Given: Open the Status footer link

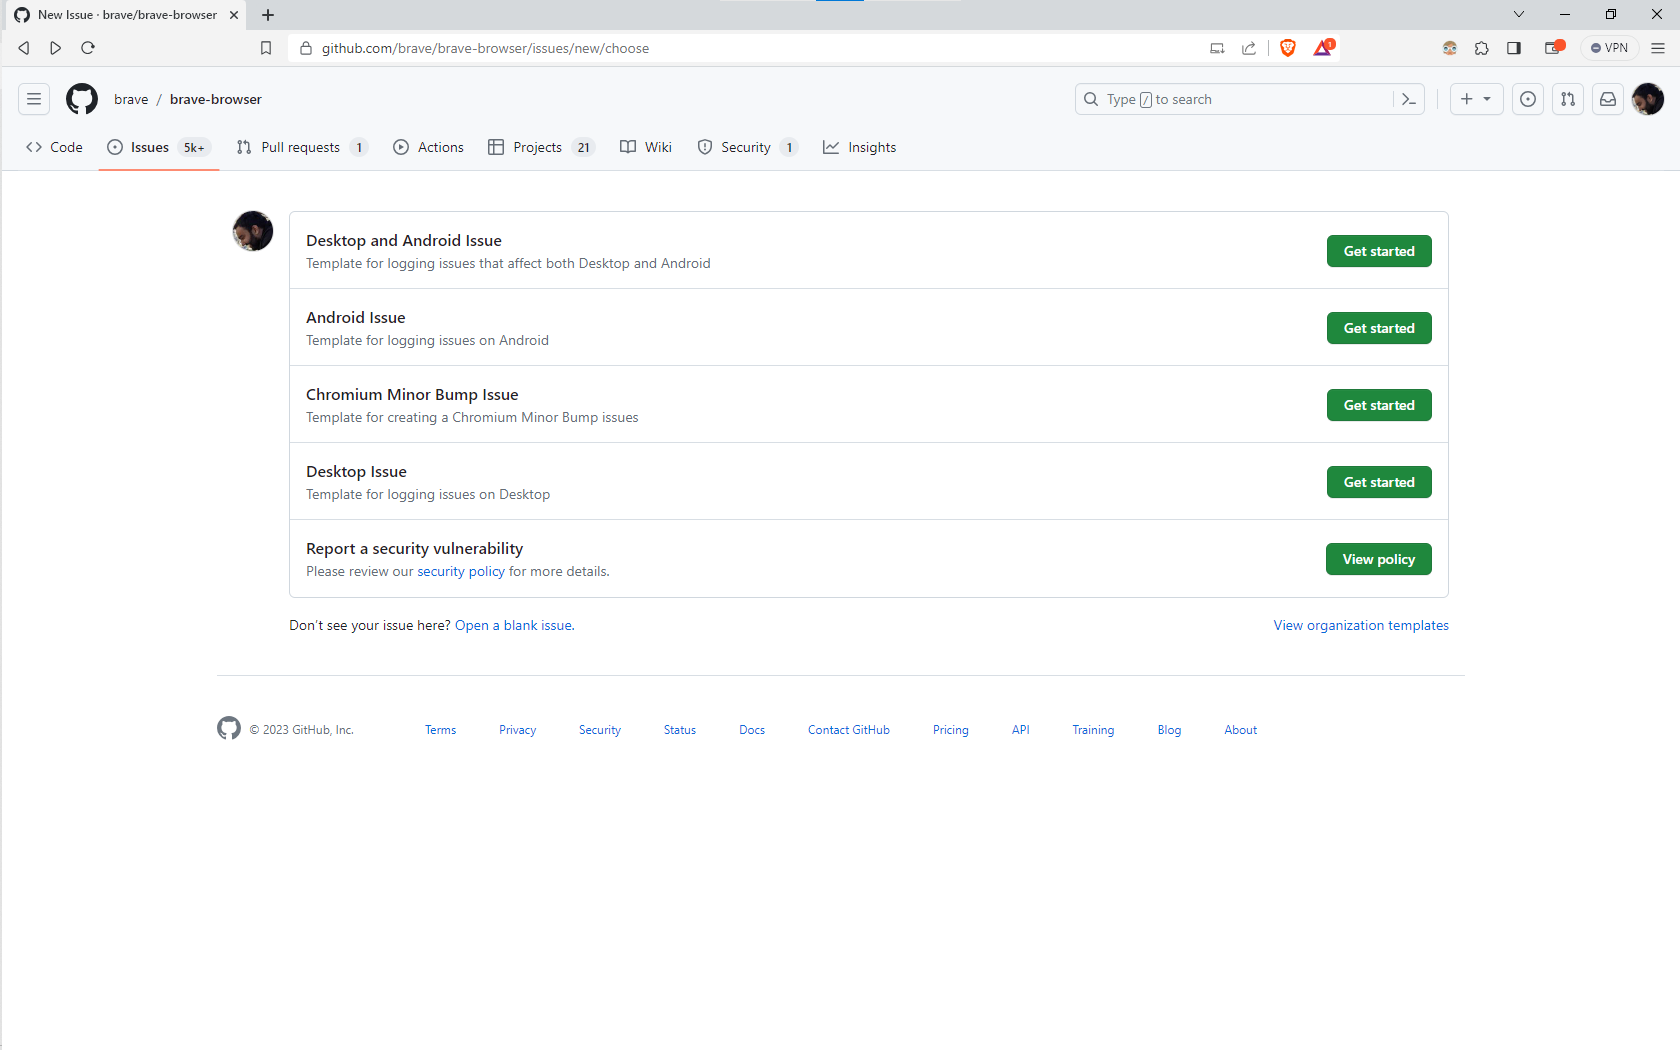Looking at the screenshot, I should tap(680, 730).
